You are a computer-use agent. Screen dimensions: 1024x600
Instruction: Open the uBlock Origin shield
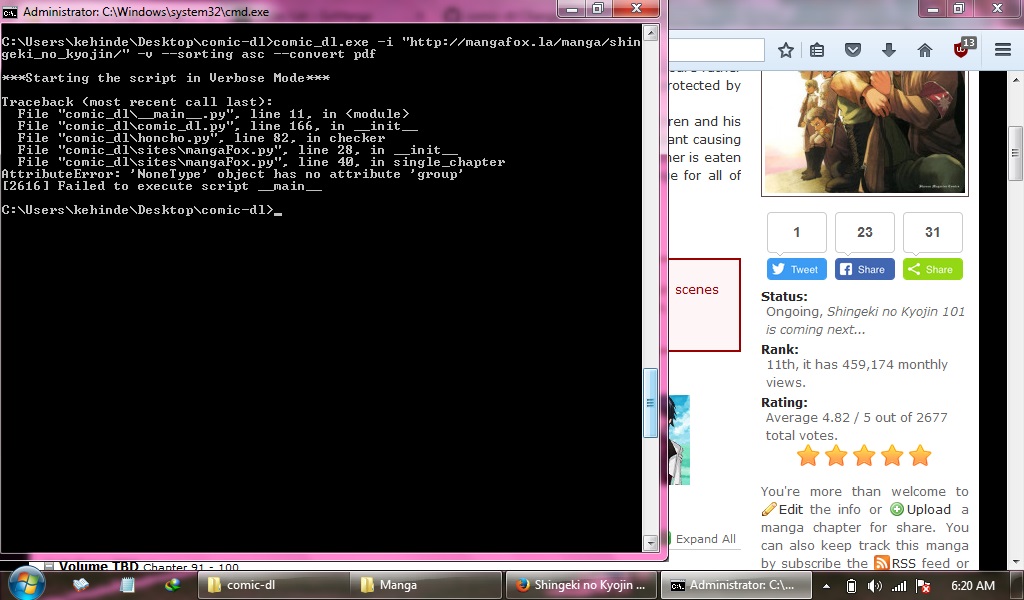960,49
